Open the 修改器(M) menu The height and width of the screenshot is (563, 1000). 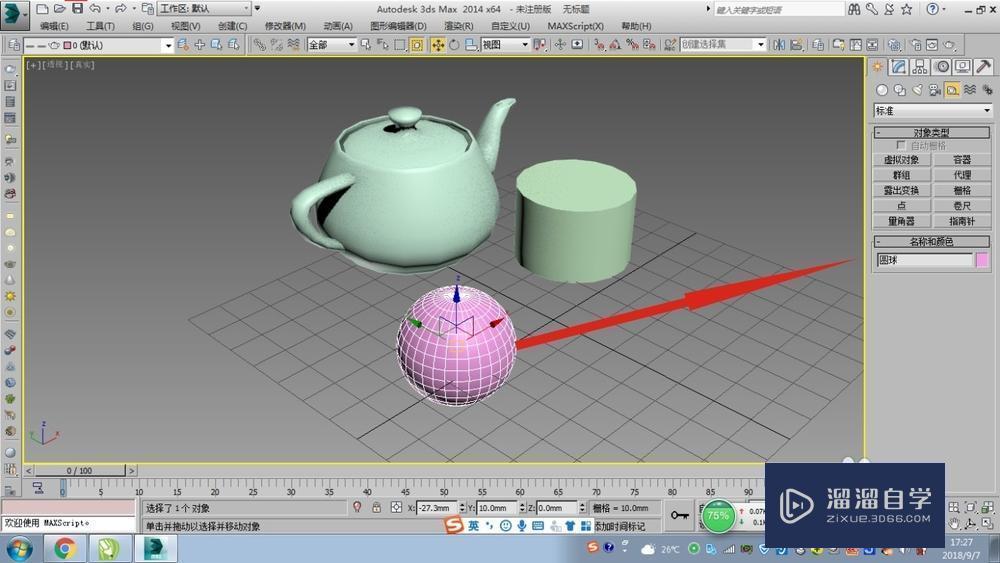(x=285, y=26)
